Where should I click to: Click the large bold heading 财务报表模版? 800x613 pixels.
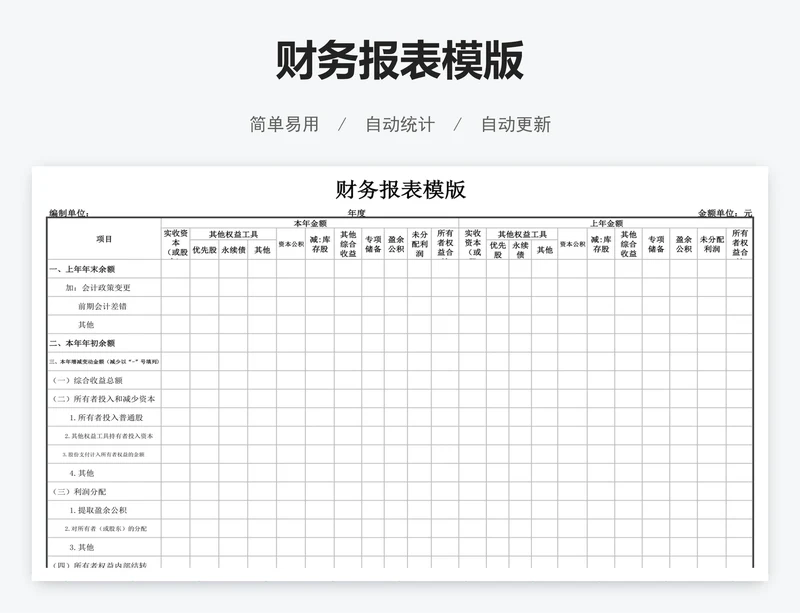click(399, 61)
